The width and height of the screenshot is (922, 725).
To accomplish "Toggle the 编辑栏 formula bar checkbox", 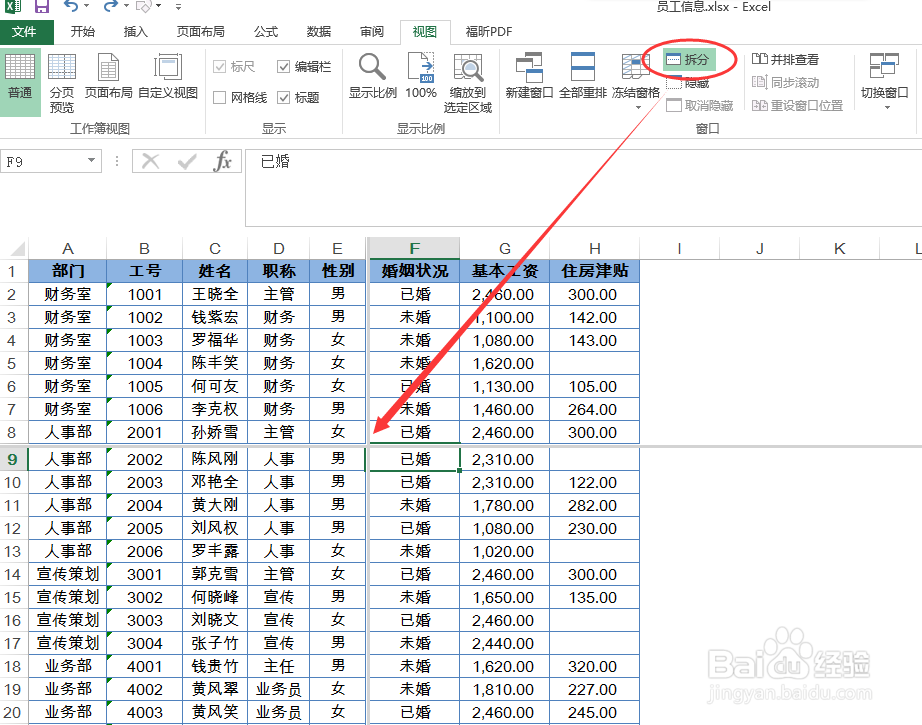I will [x=283, y=66].
